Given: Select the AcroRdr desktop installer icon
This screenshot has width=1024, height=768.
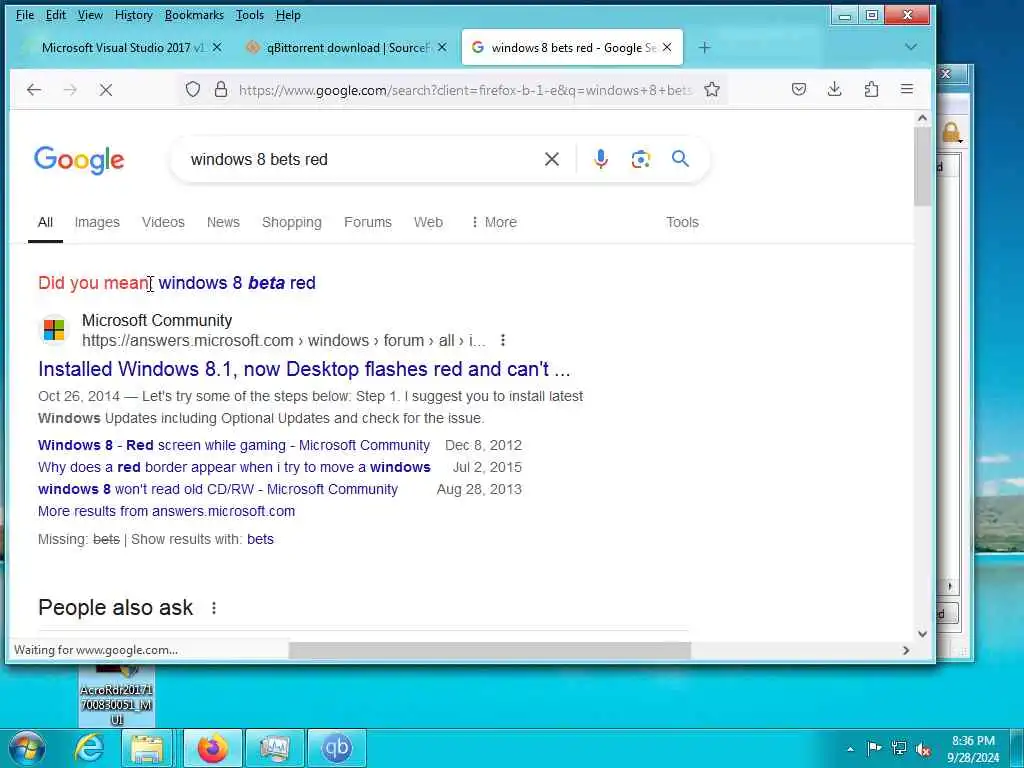Looking at the screenshot, I should pos(117,697).
